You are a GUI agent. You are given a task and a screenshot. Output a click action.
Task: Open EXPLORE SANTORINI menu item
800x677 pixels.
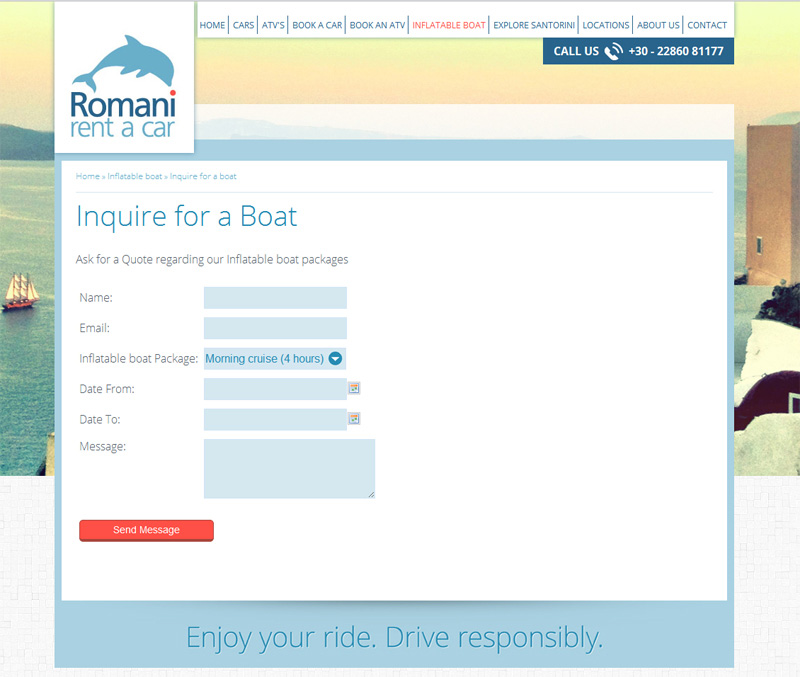pos(534,25)
